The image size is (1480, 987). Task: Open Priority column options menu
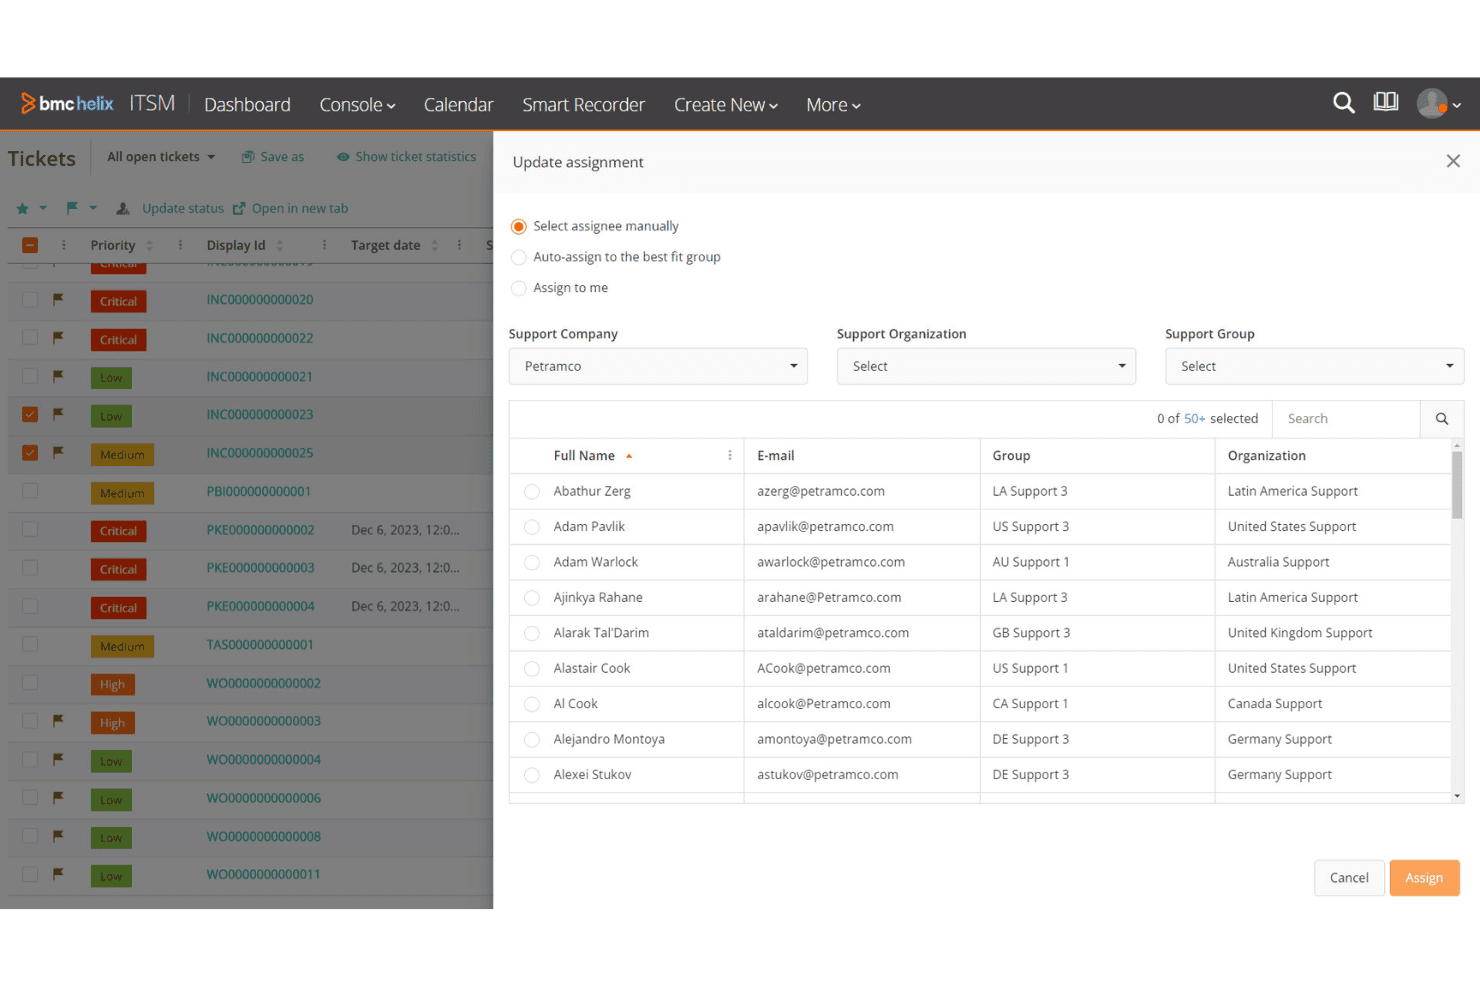tap(180, 245)
